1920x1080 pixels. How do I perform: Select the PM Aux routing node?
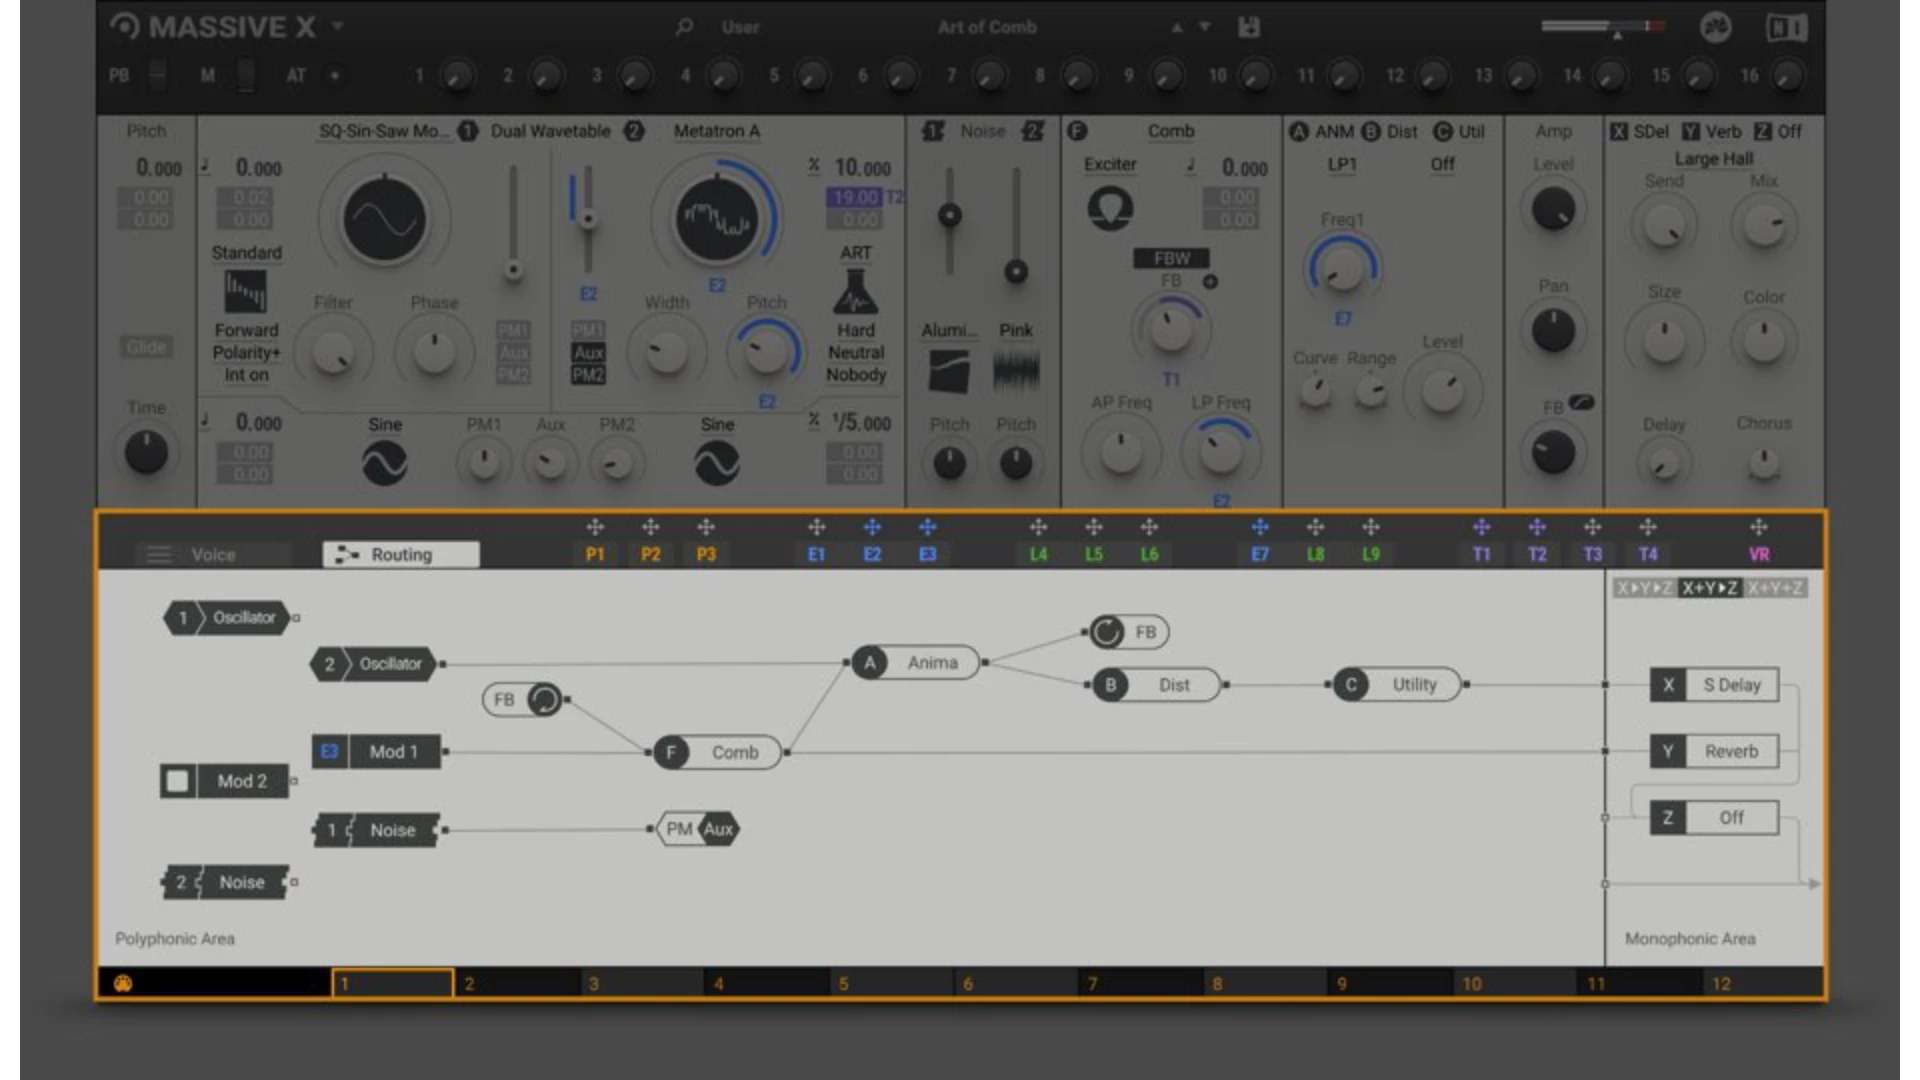pyautogui.click(x=698, y=829)
